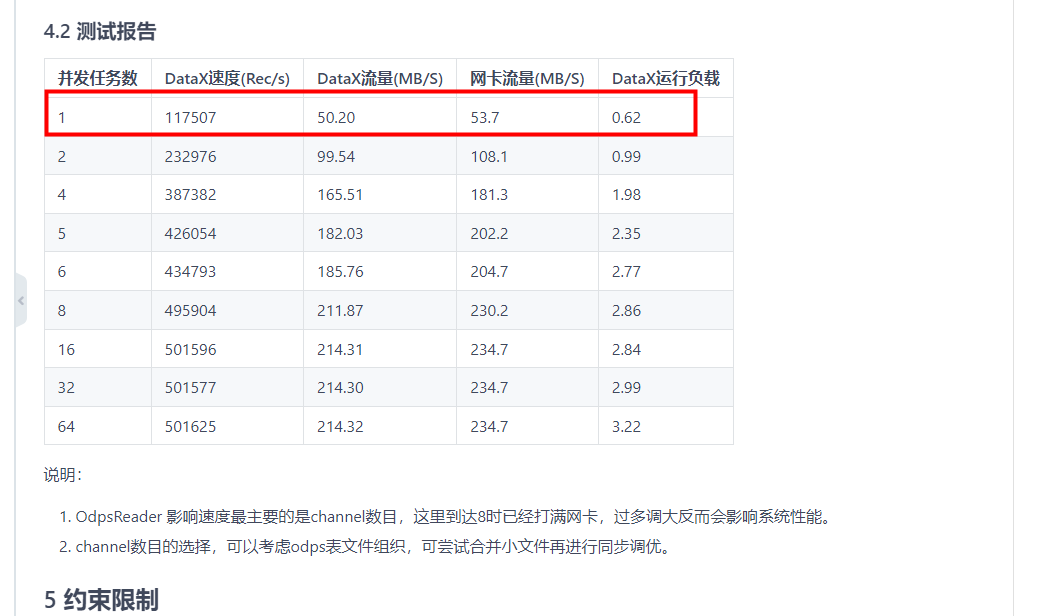Select the column header "DataX流量(MB/S)"
The height and width of the screenshot is (616, 1061).
pos(380,79)
